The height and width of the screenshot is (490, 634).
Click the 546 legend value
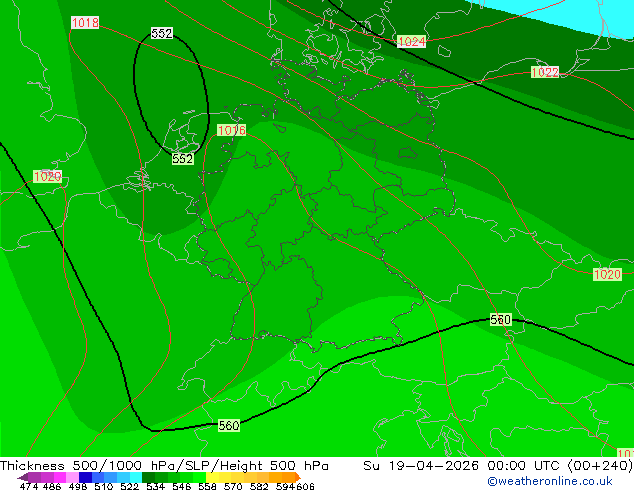pyautogui.click(x=182, y=486)
